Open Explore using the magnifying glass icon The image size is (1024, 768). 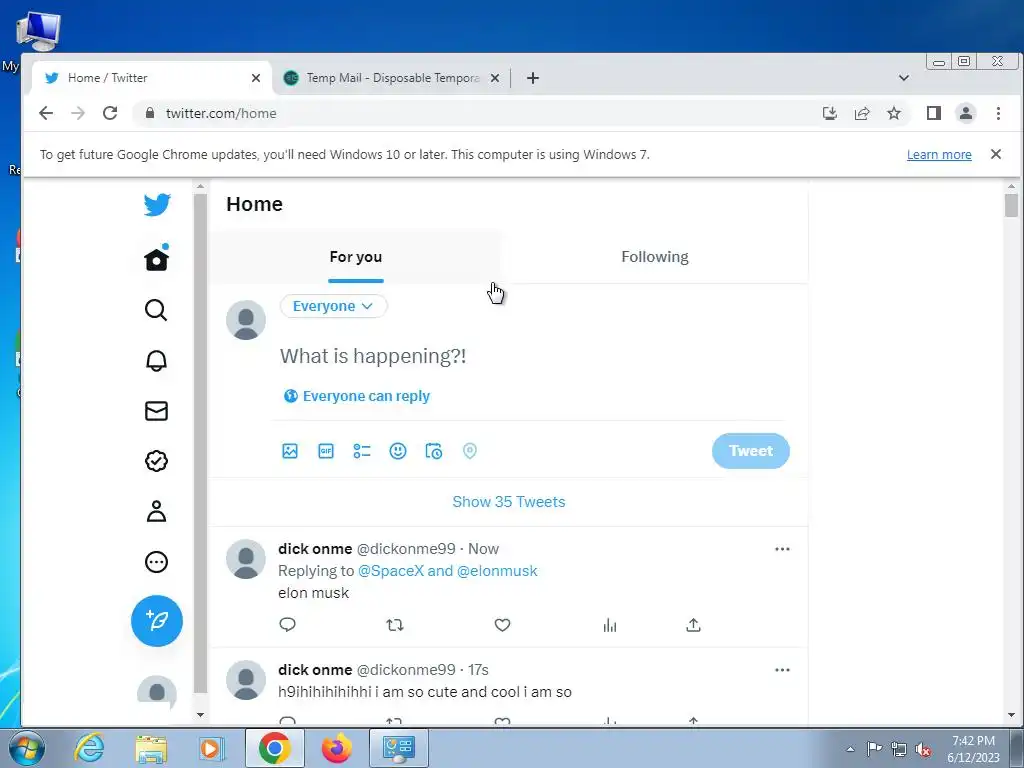(x=156, y=310)
